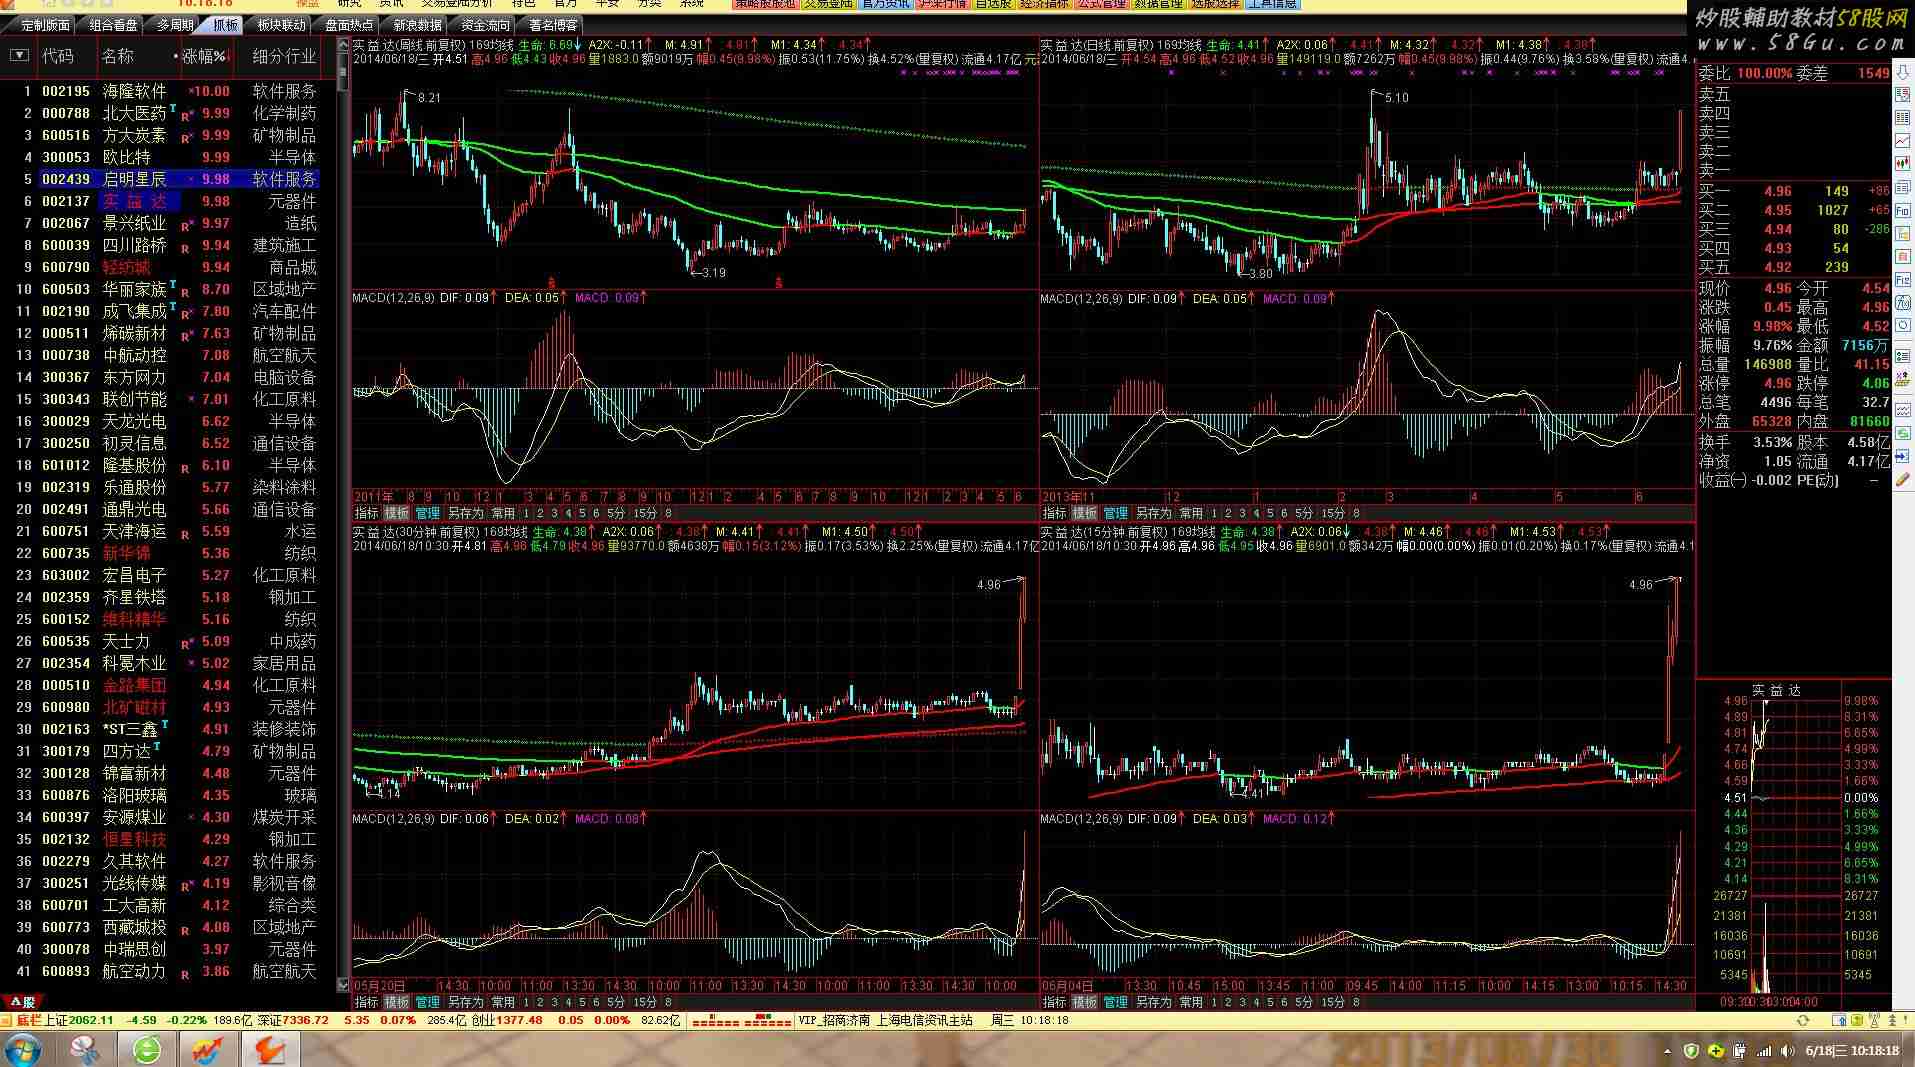Switch to the 组合看盘 tab

pyautogui.click(x=113, y=25)
